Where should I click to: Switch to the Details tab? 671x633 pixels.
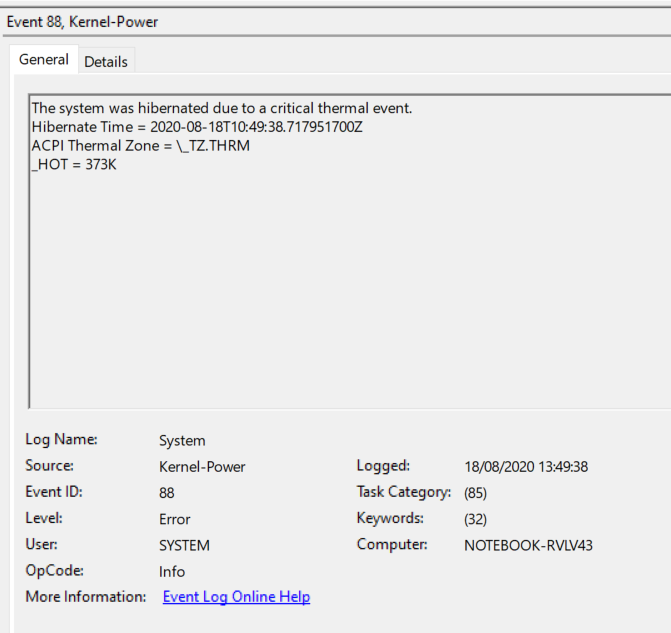(x=106, y=62)
